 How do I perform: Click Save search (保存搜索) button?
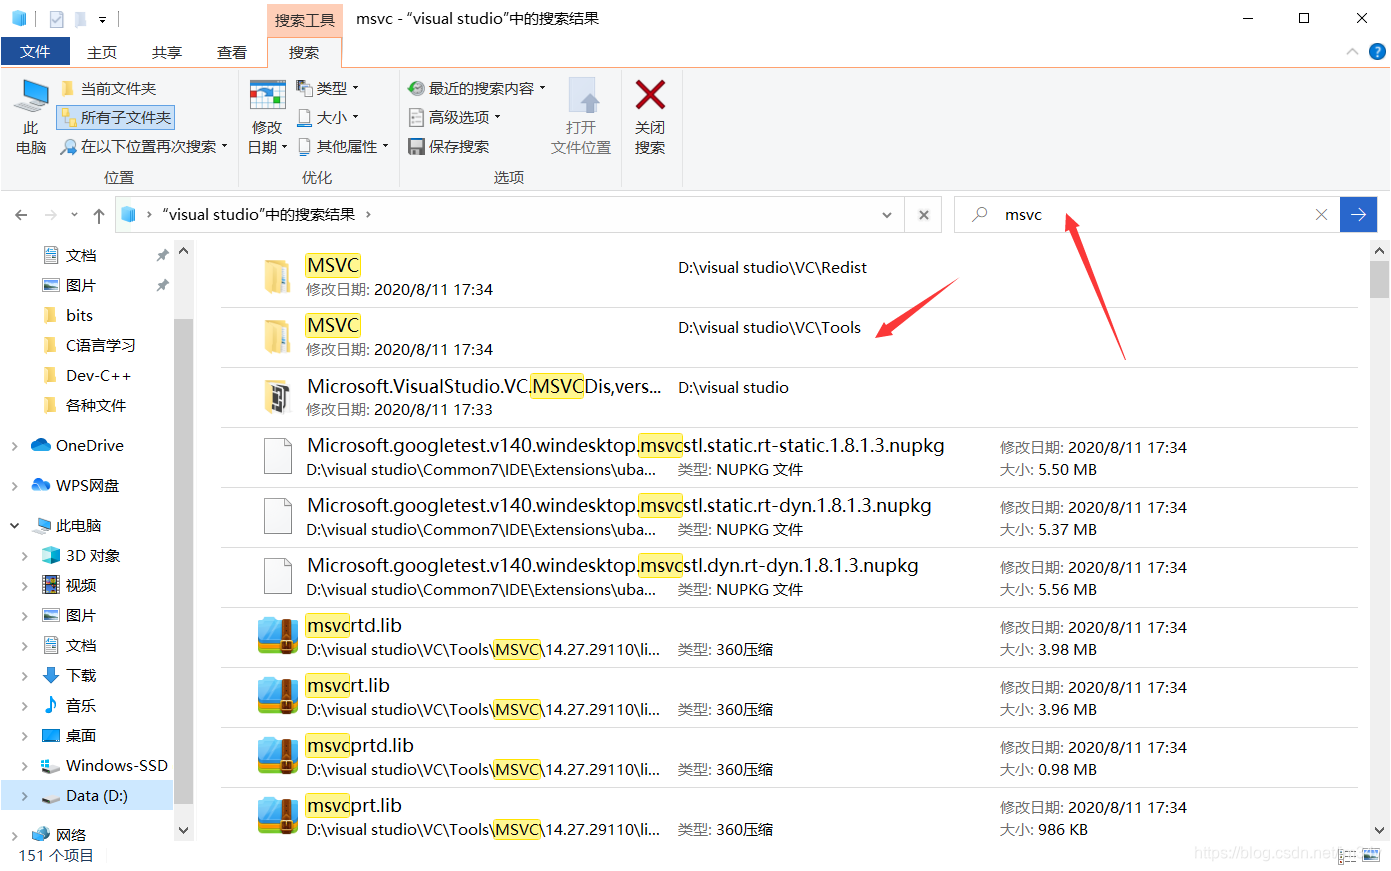(449, 147)
